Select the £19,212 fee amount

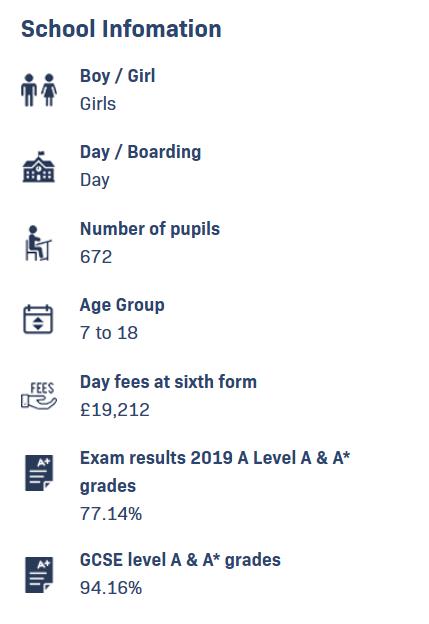(x=115, y=410)
